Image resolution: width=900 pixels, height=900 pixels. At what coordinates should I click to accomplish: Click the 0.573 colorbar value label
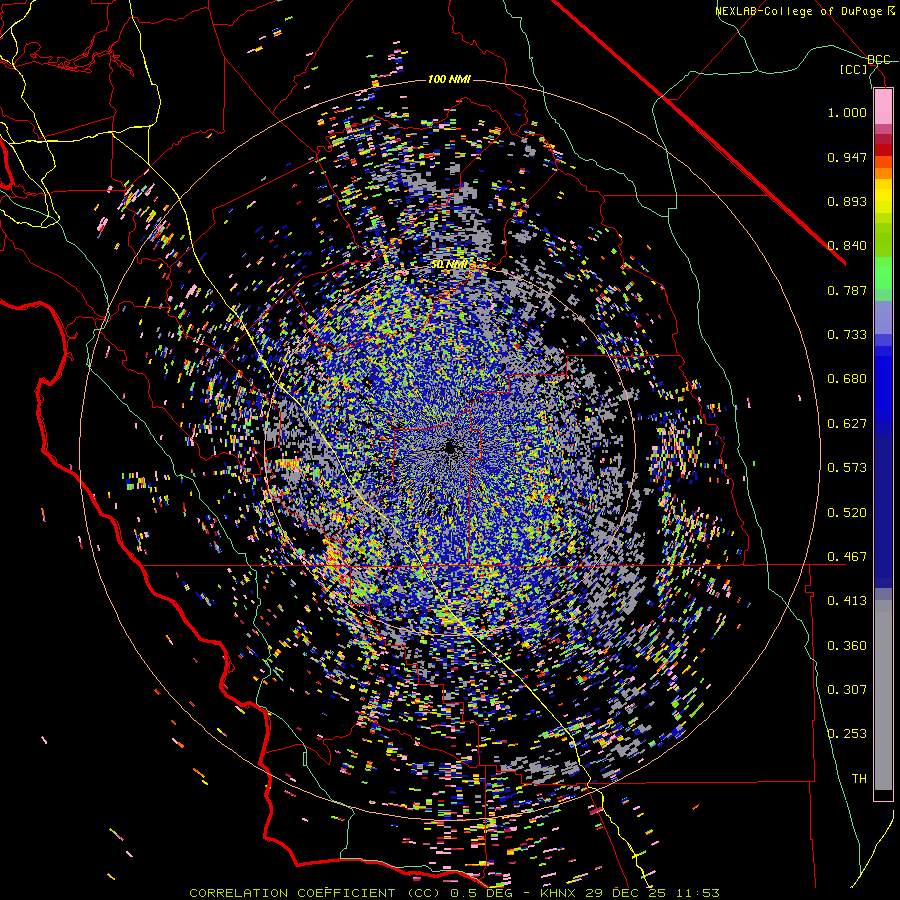click(847, 468)
